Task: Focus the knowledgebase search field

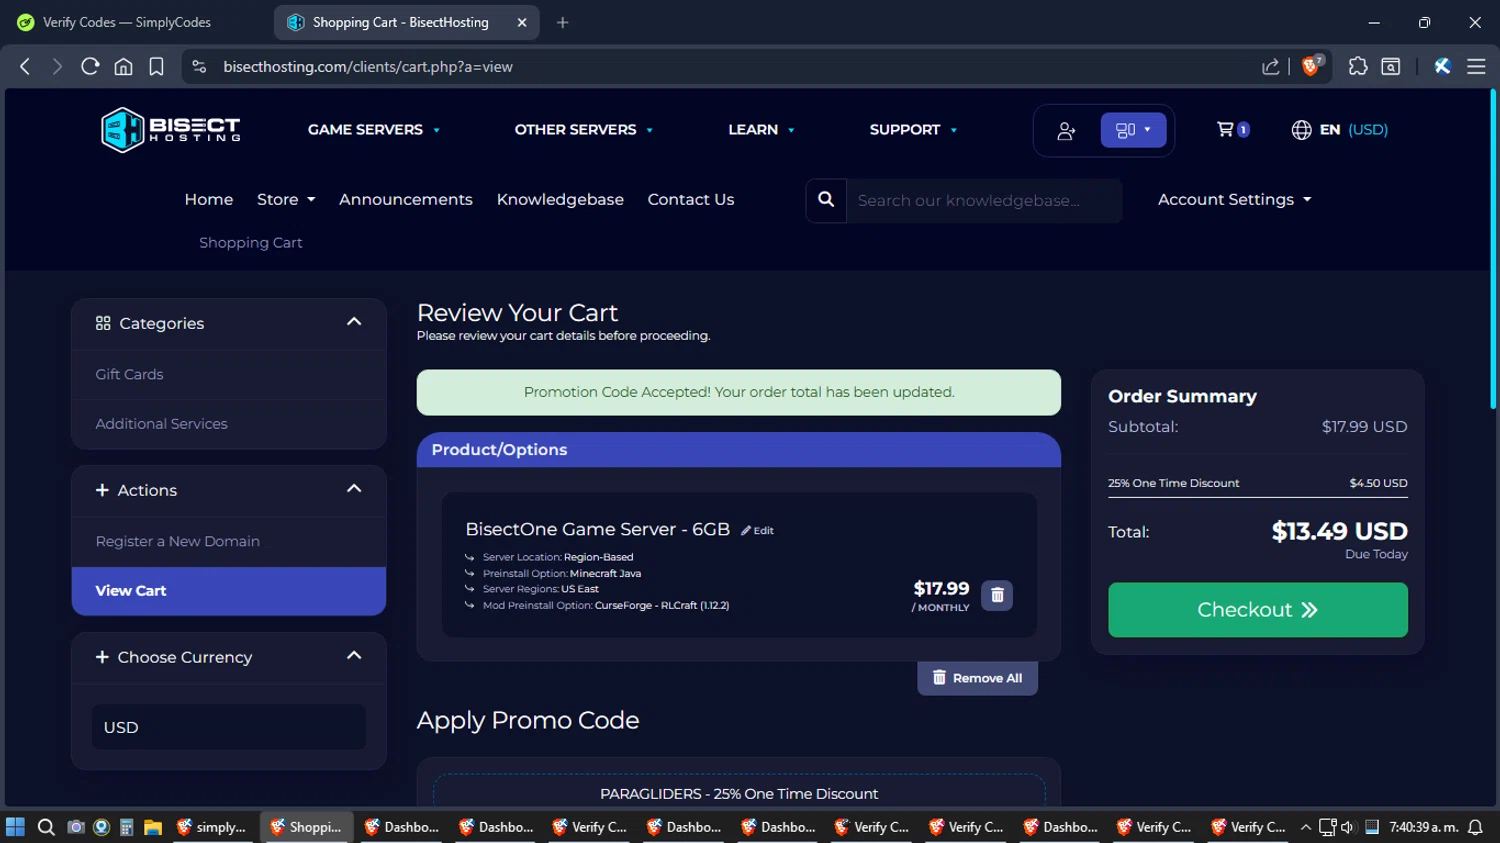Action: coord(985,200)
